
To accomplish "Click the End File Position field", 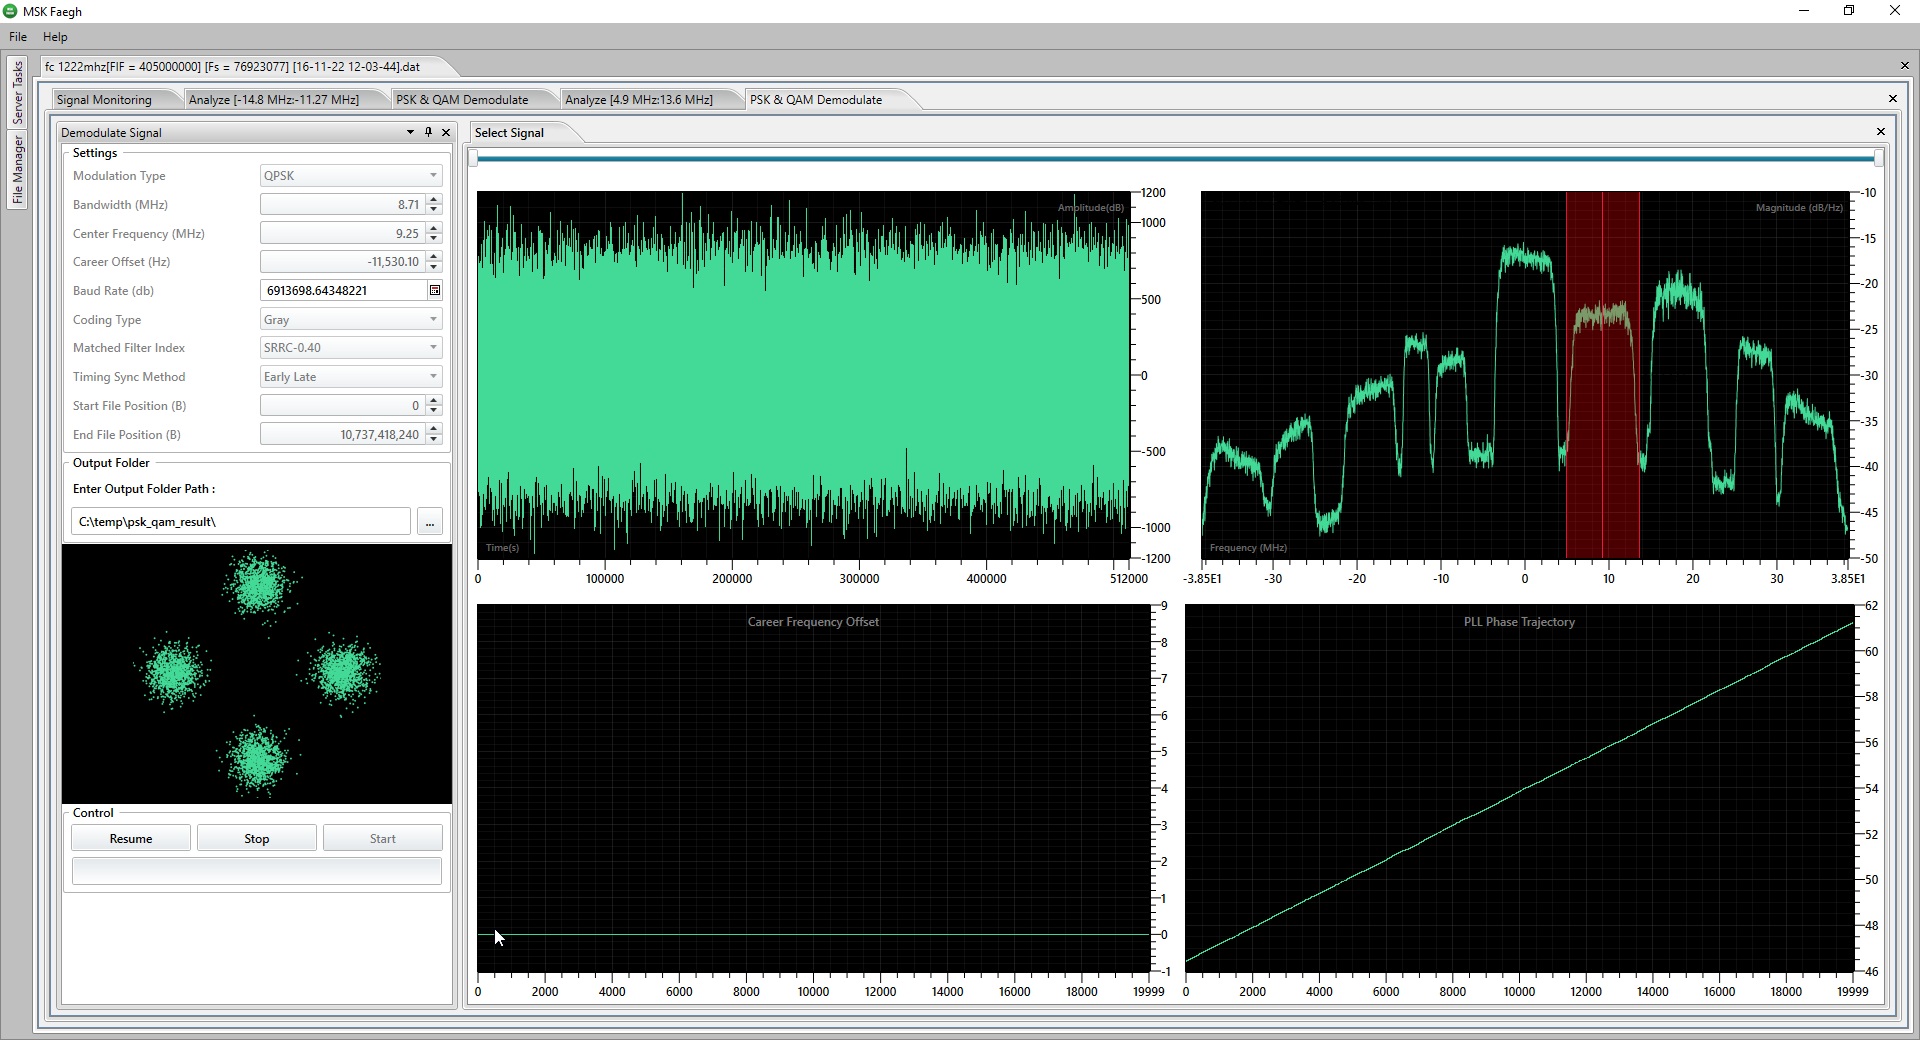I will coord(342,435).
